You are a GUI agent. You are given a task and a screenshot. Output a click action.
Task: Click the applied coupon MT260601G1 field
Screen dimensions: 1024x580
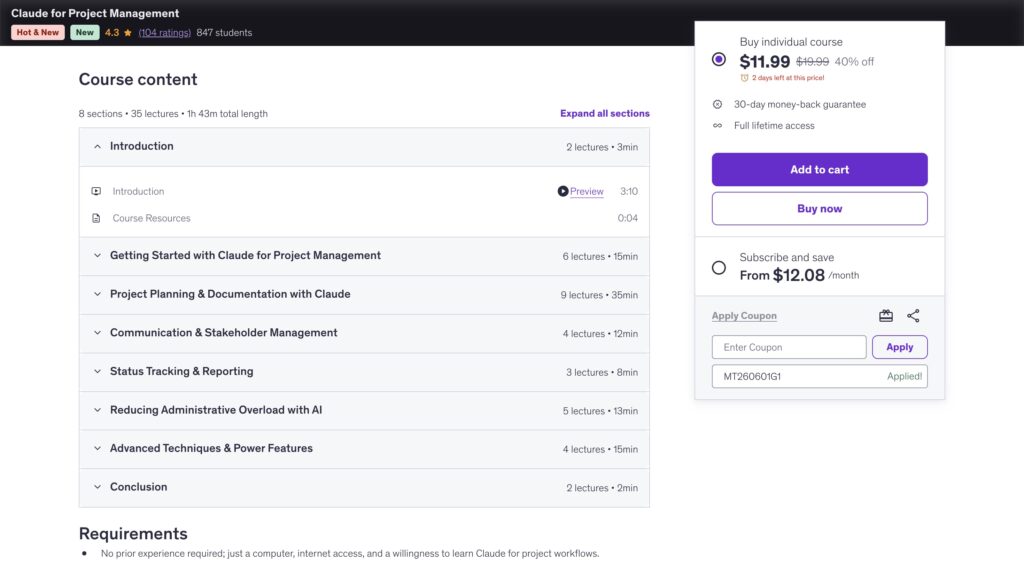point(820,376)
